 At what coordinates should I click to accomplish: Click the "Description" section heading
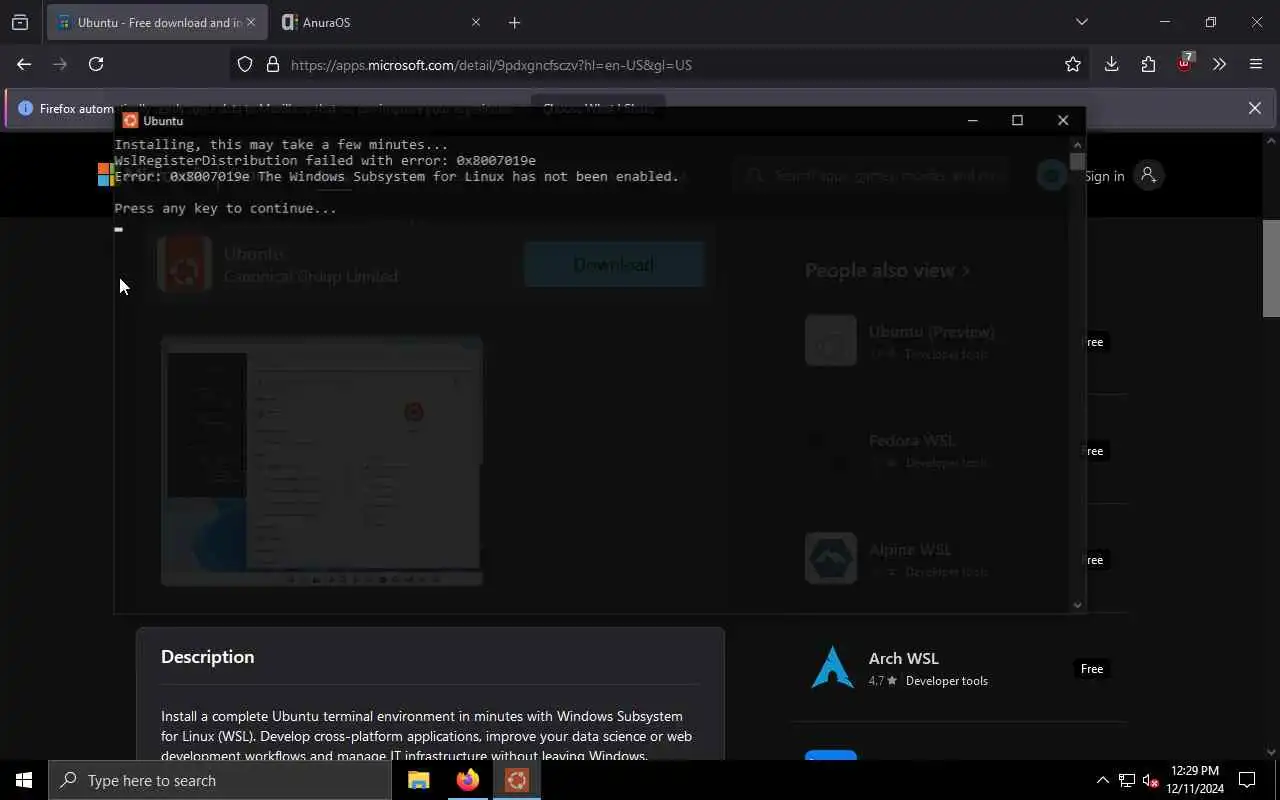tap(207, 657)
